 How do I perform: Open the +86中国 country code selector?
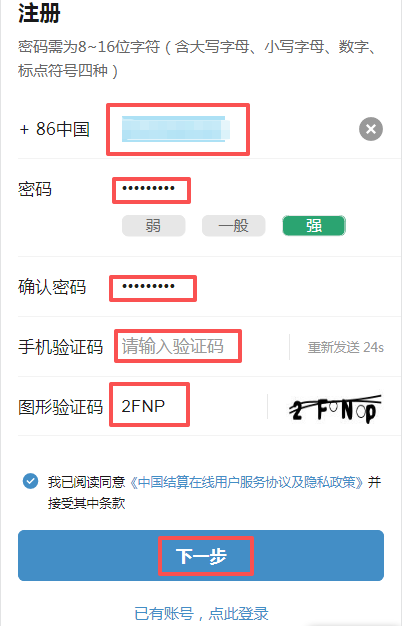55,129
